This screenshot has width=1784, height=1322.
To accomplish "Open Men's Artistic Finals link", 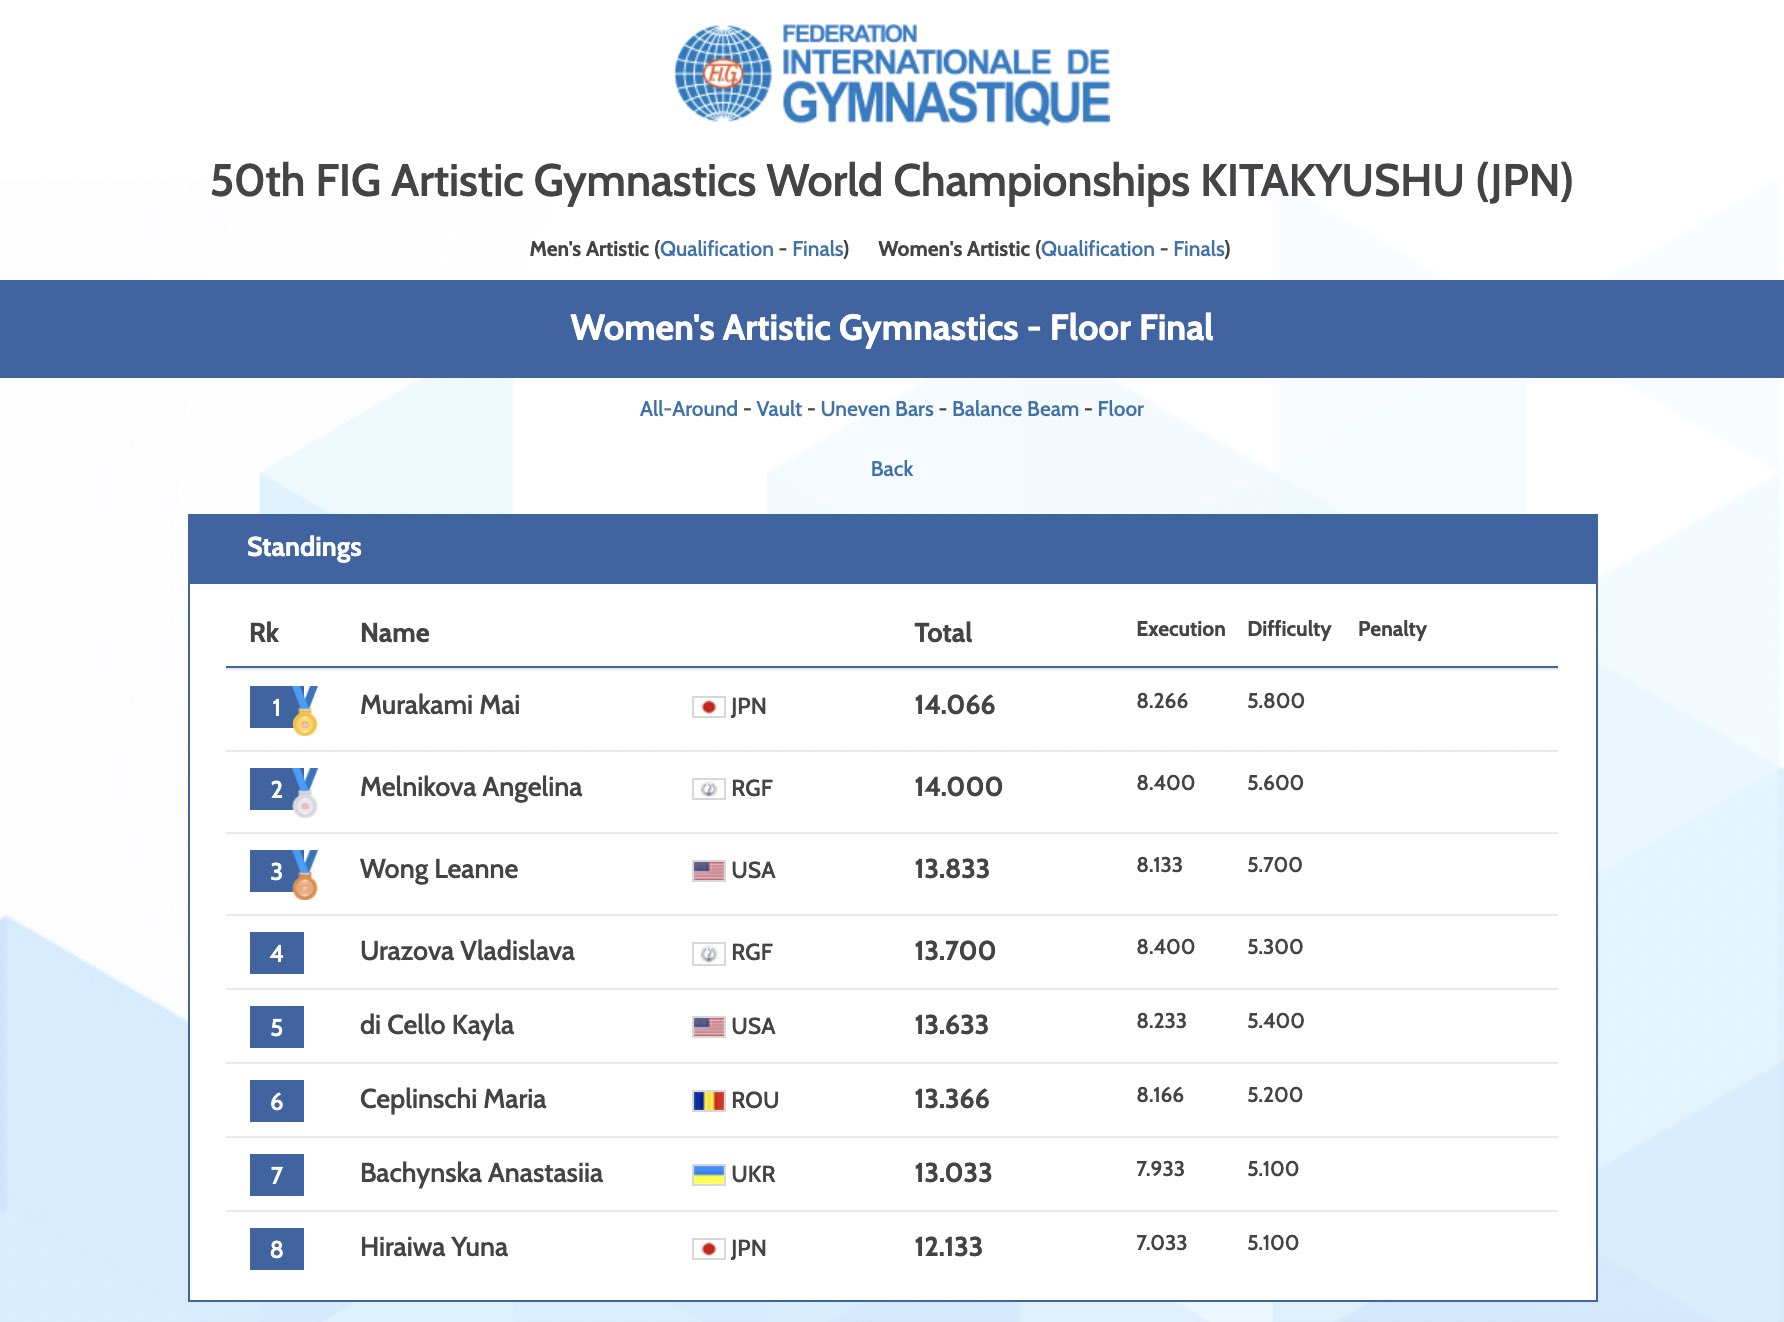I will [818, 249].
